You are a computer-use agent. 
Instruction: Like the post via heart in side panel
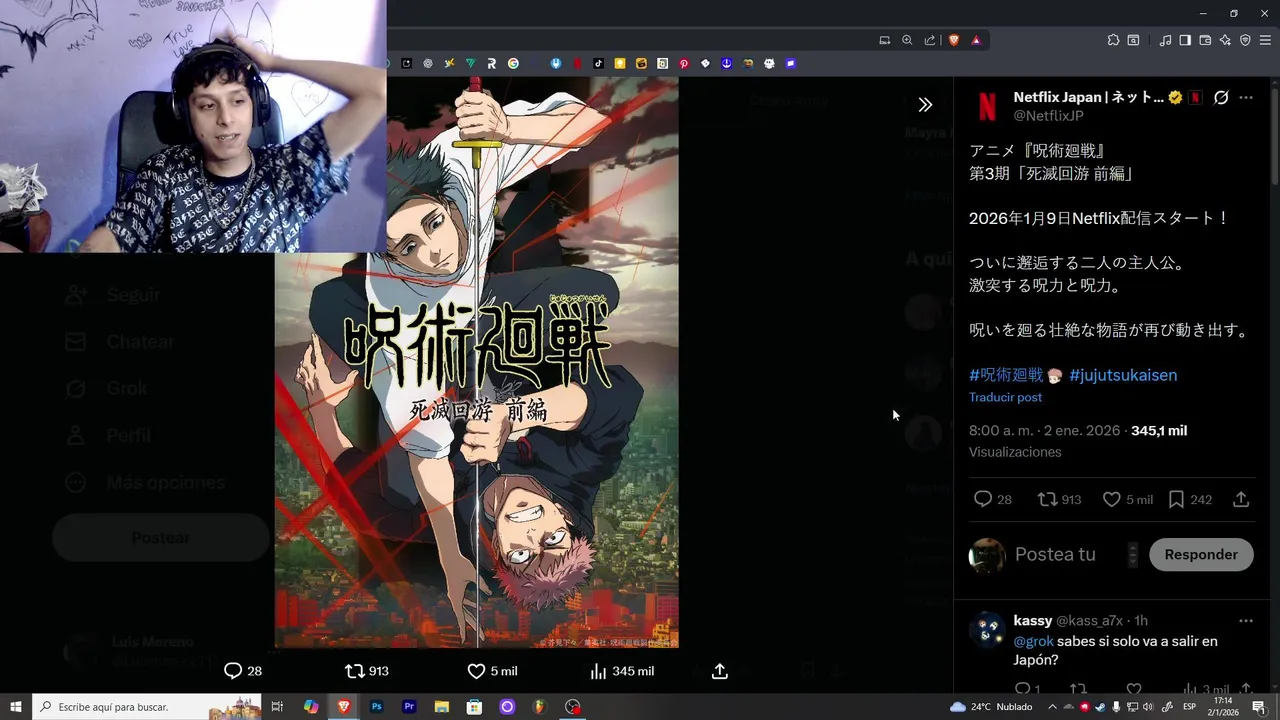point(1111,499)
